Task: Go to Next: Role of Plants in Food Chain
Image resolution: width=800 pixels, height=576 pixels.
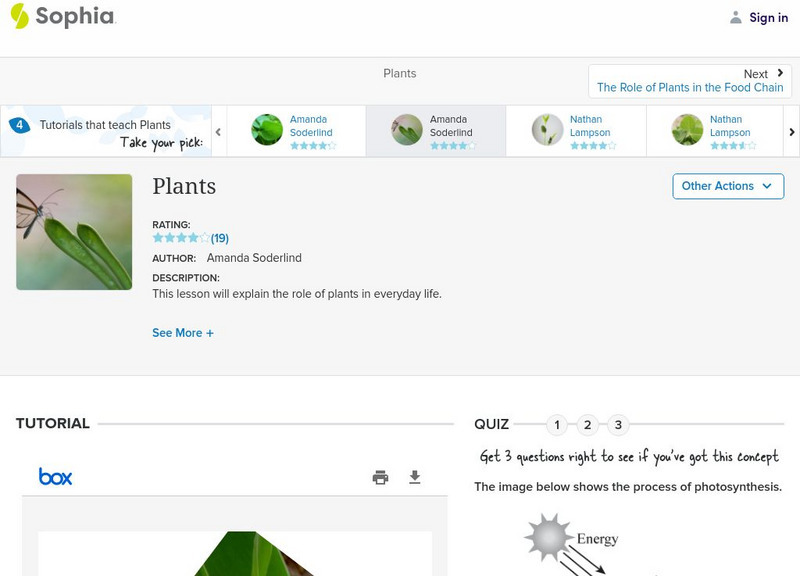Action: [x=690, y=81]
